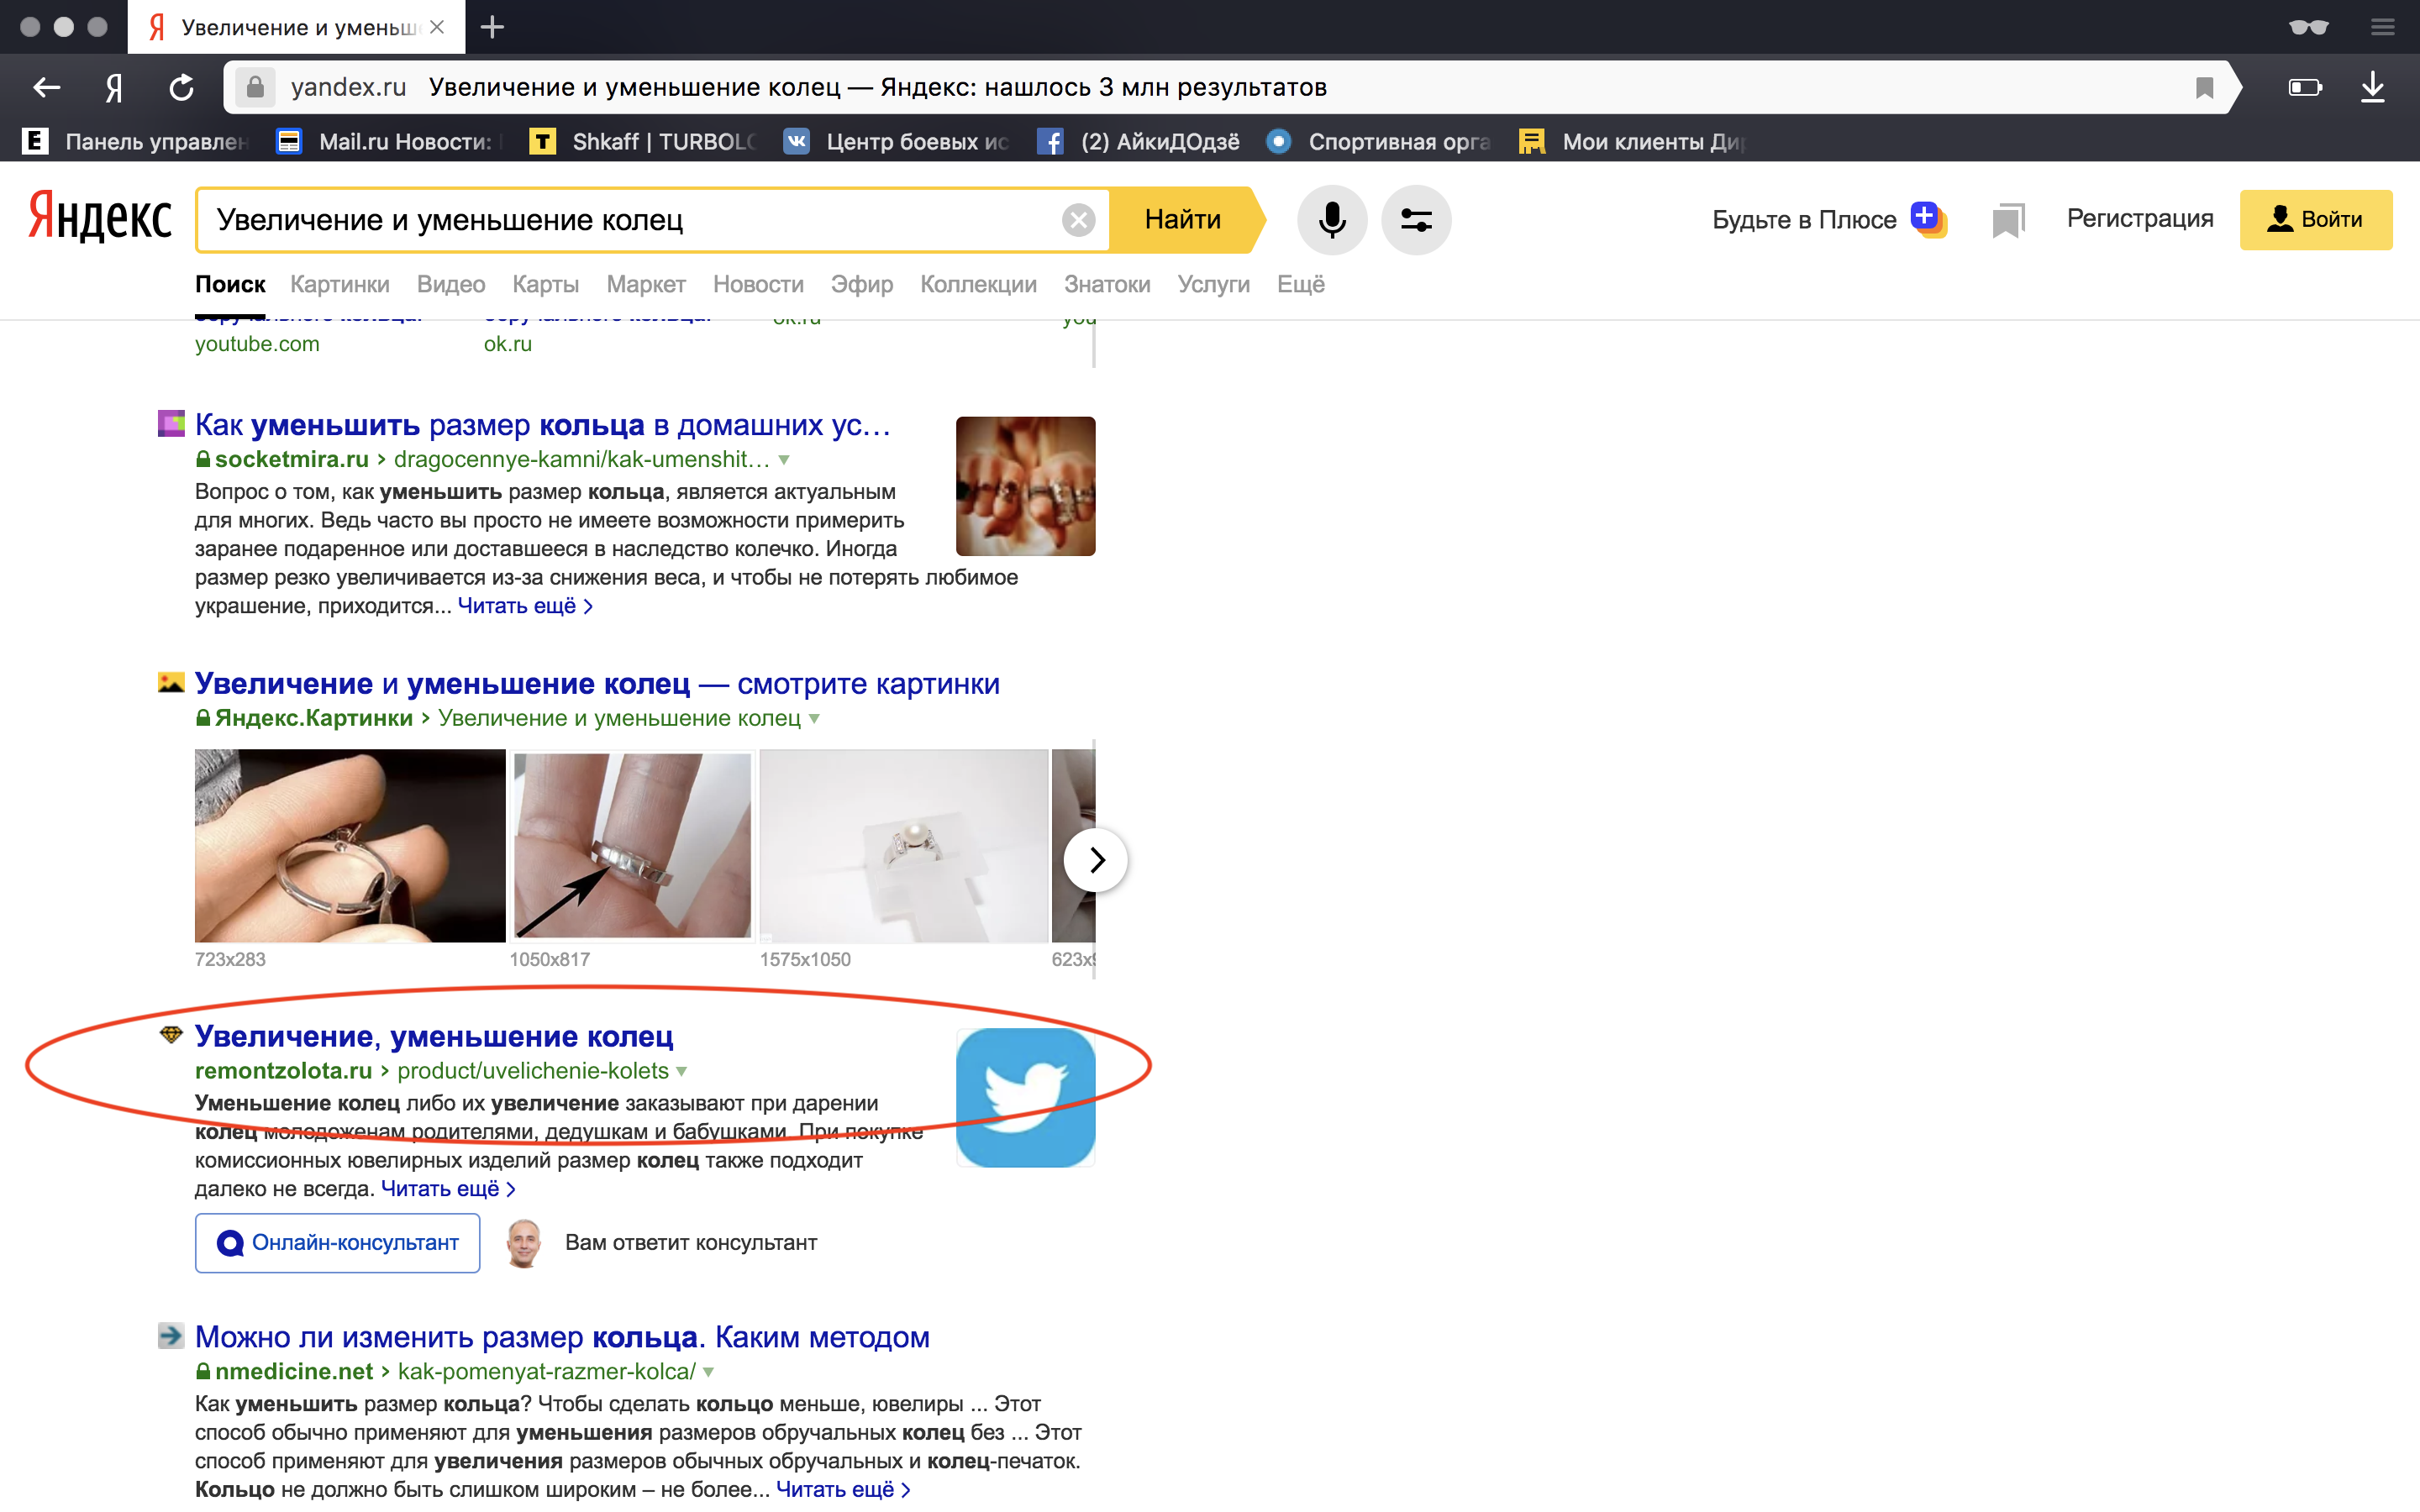Toggle battery saver icon in toolbar
The height and width of the screenshot is (1512, 2420).
point(2304,88)
